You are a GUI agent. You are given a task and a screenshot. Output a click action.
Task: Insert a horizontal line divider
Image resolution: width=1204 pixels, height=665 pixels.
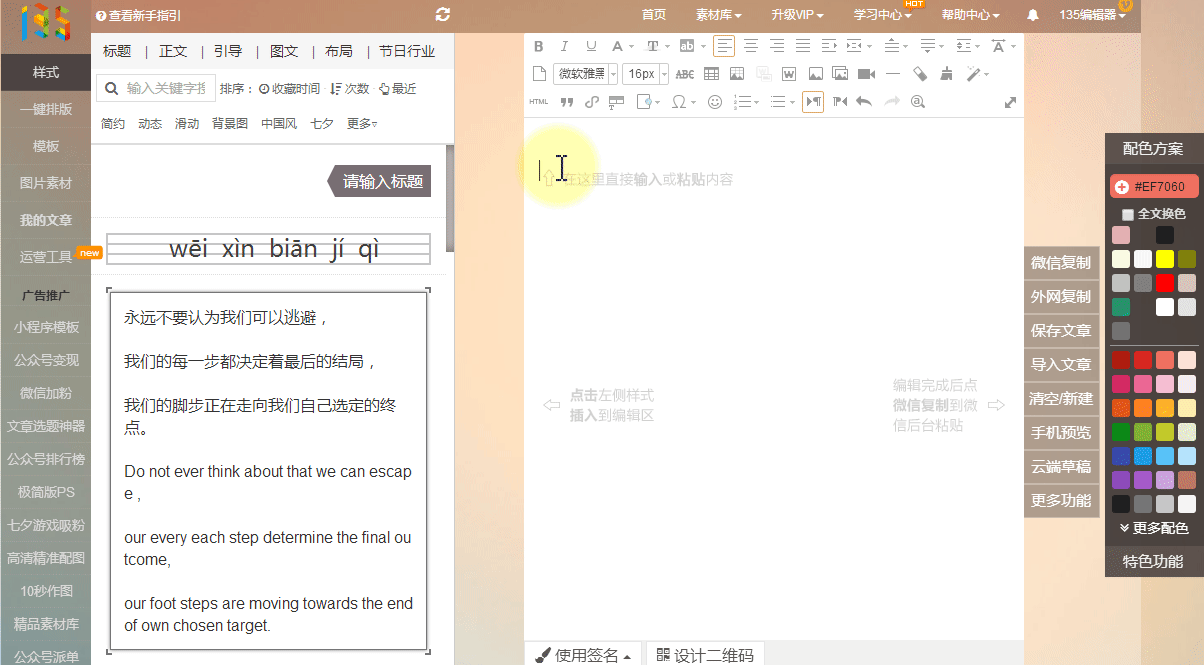pos(893,74)
